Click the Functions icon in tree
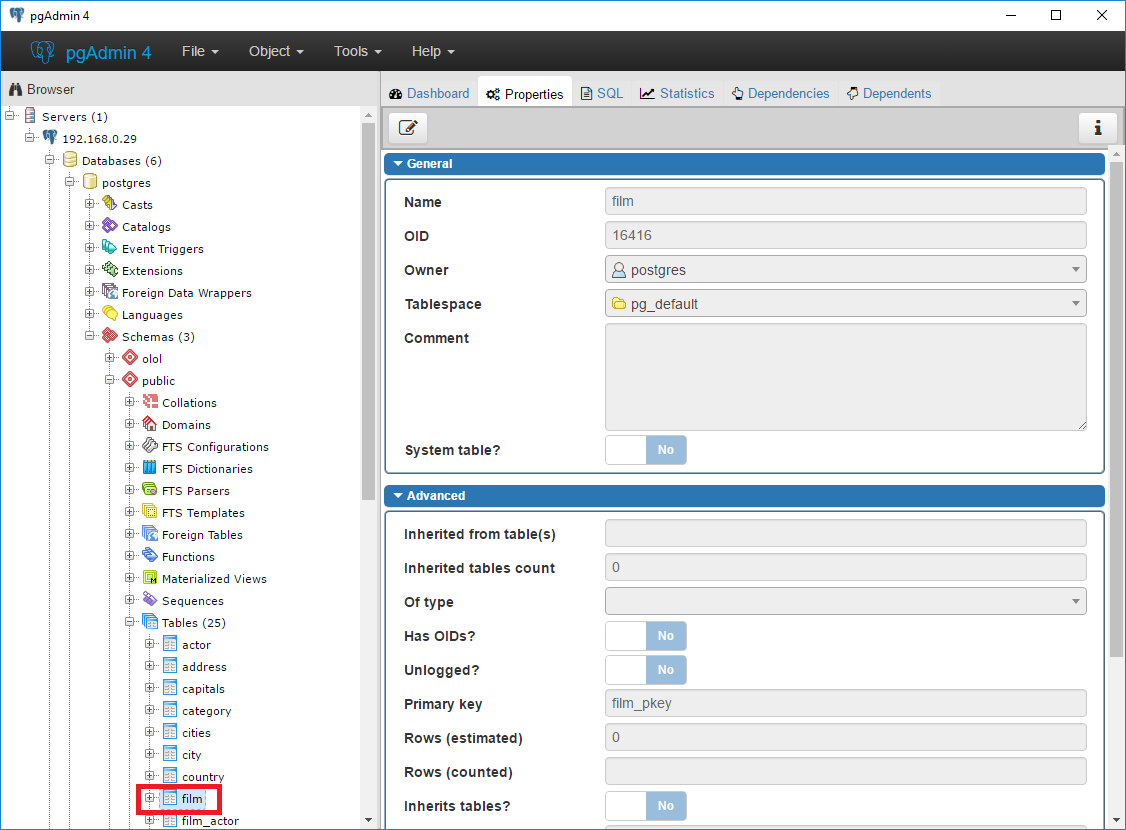Image resolution: width=1126 pixels, height=830 pixels. pos(150,556)
